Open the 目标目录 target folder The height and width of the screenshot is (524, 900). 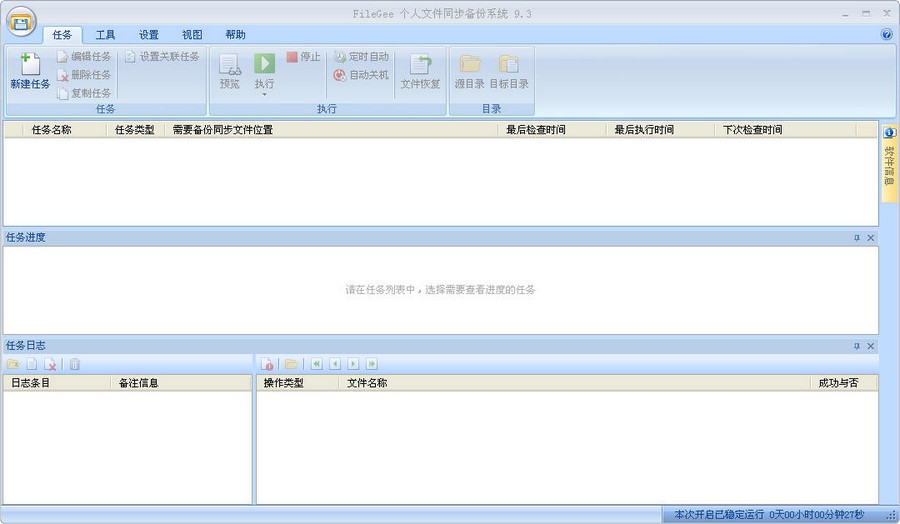pos(509,71)
